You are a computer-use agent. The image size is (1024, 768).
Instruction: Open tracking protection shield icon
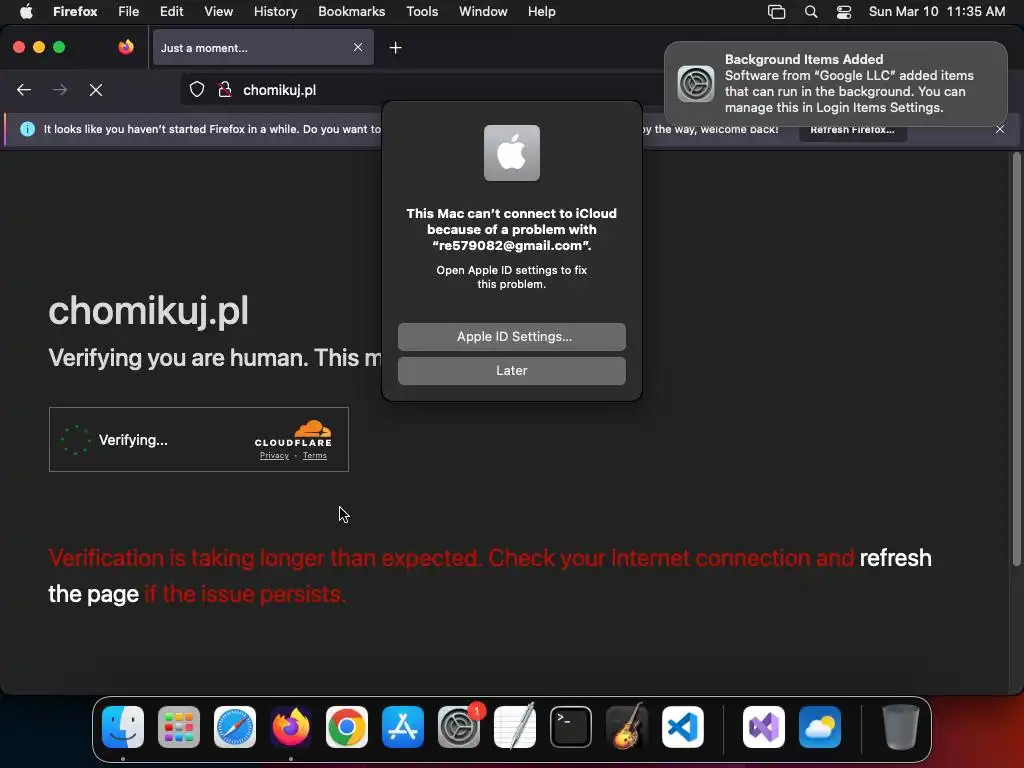click(x=197, y=90)
